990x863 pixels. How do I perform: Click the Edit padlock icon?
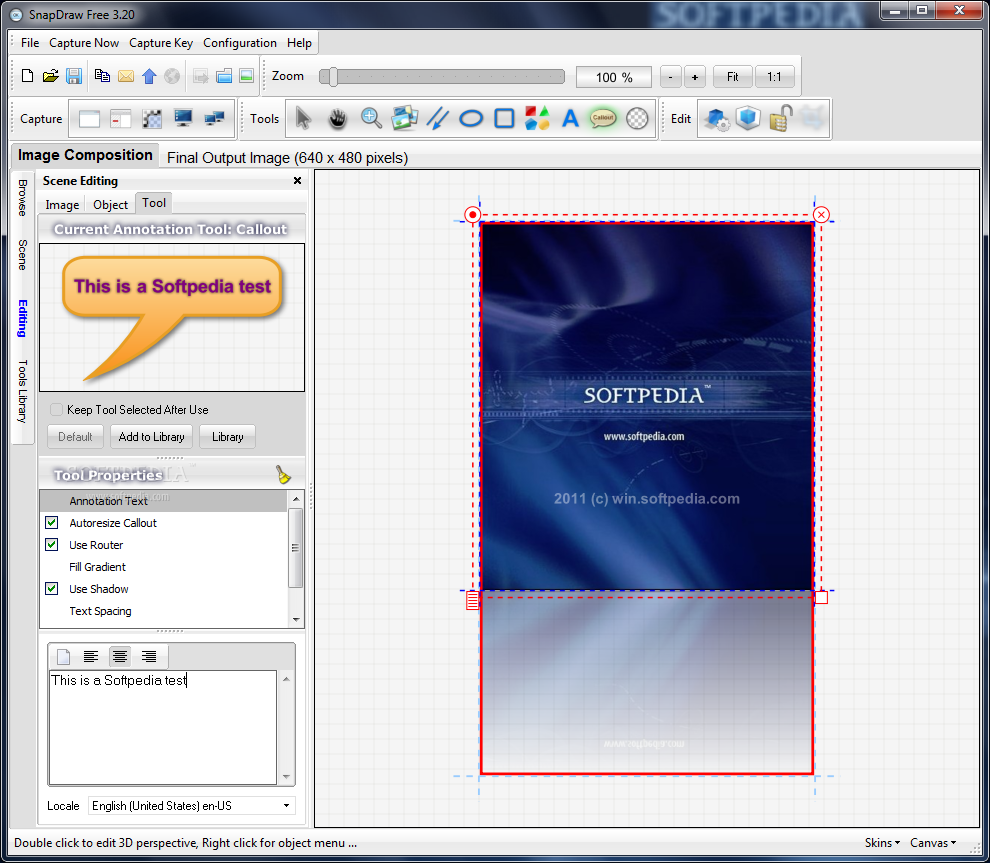pyautogui.click(x=781, y=118)
